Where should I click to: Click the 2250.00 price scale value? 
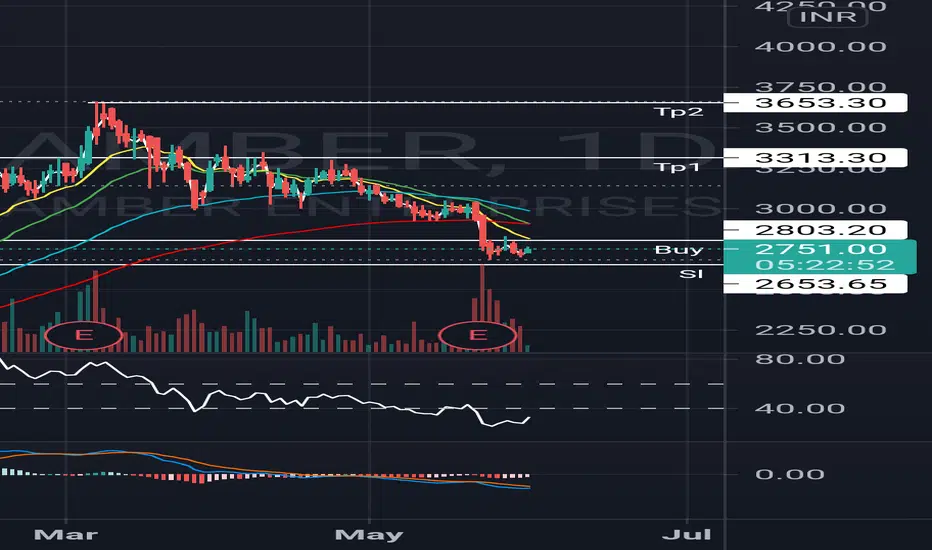tap(820, 330)
